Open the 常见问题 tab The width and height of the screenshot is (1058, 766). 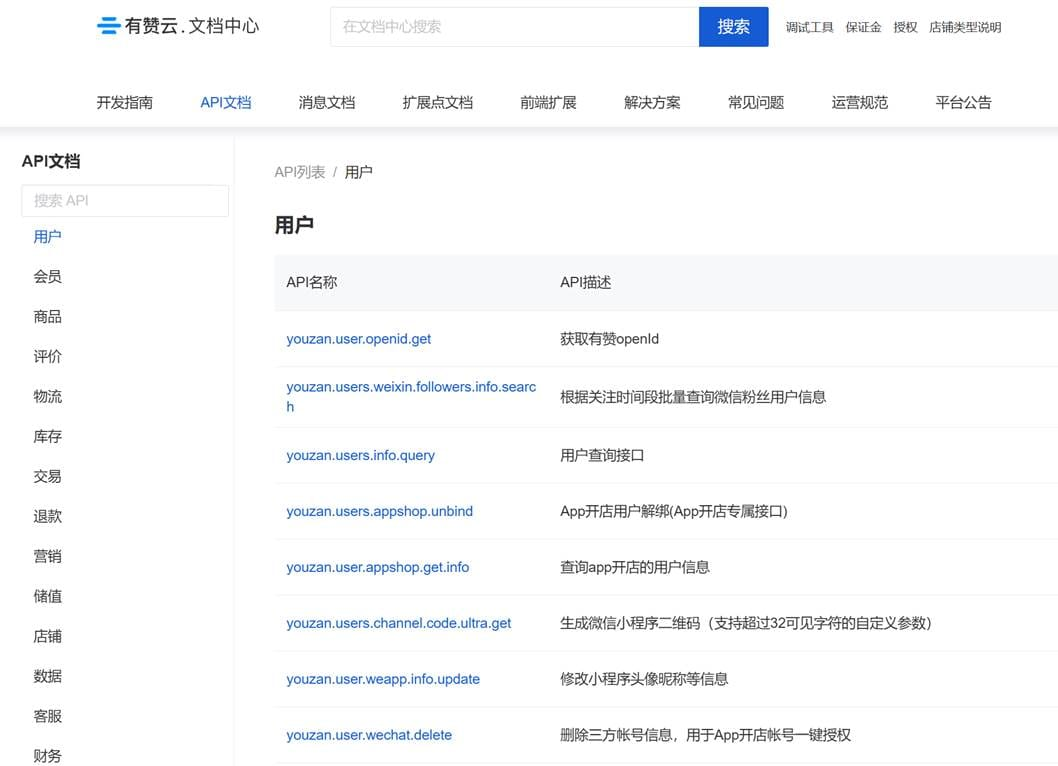point(756,103)
